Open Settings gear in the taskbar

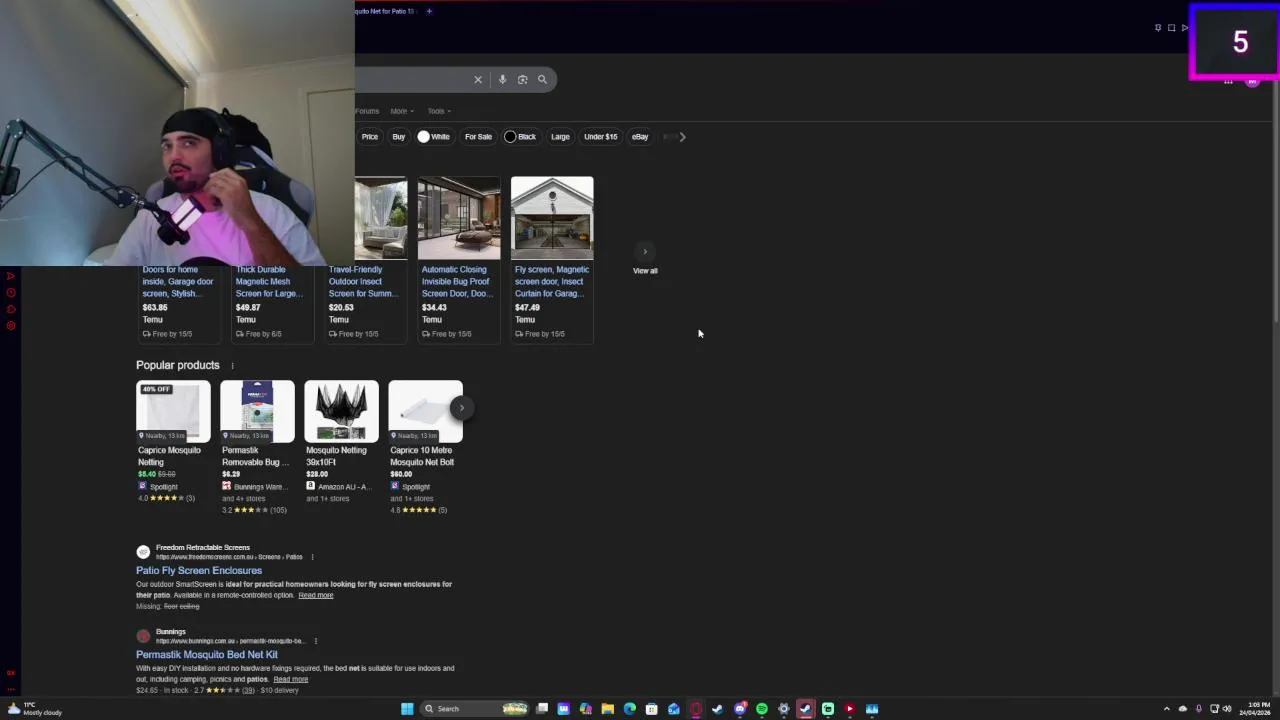tap(783, 709)
